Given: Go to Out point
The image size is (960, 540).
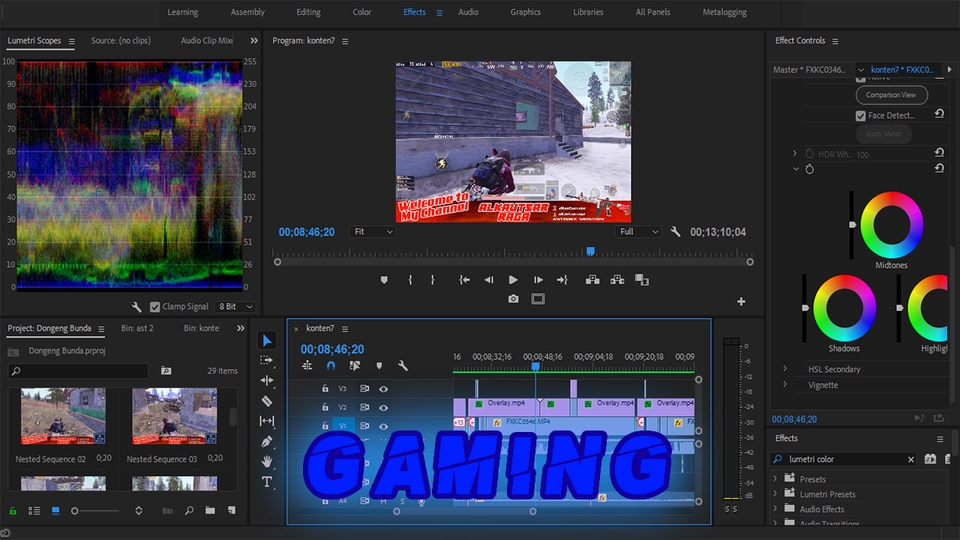Looking at the screenshot, I should [562, 280].
